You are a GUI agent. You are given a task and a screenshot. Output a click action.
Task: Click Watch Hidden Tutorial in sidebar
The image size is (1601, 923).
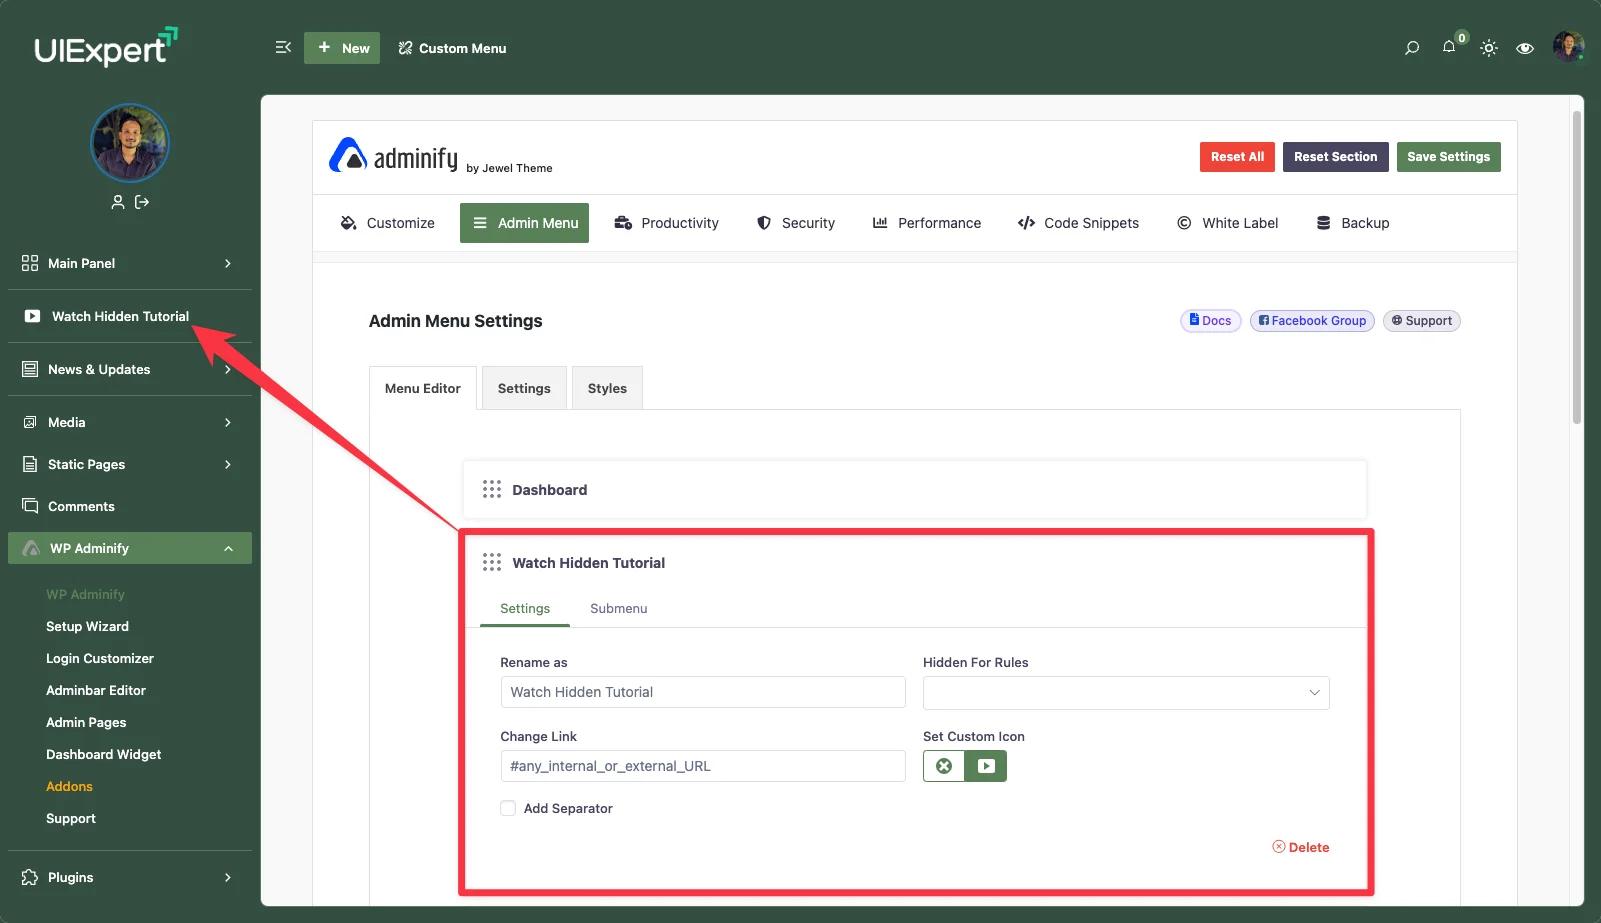130,316
